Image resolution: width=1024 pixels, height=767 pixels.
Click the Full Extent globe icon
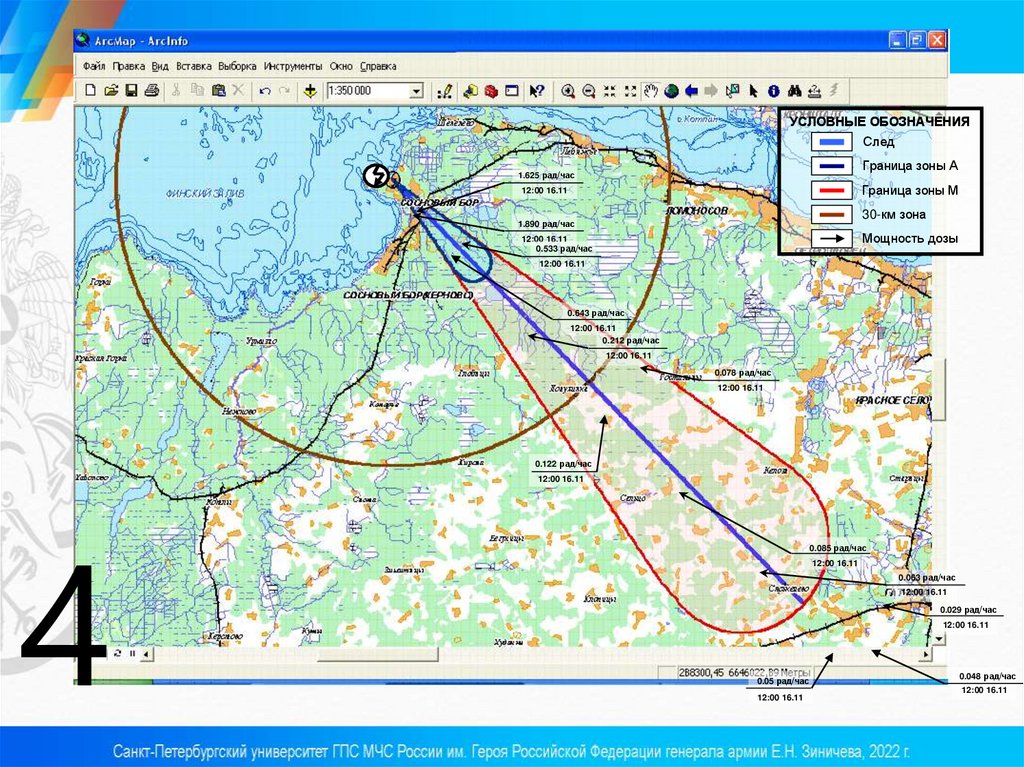[671, 91]
